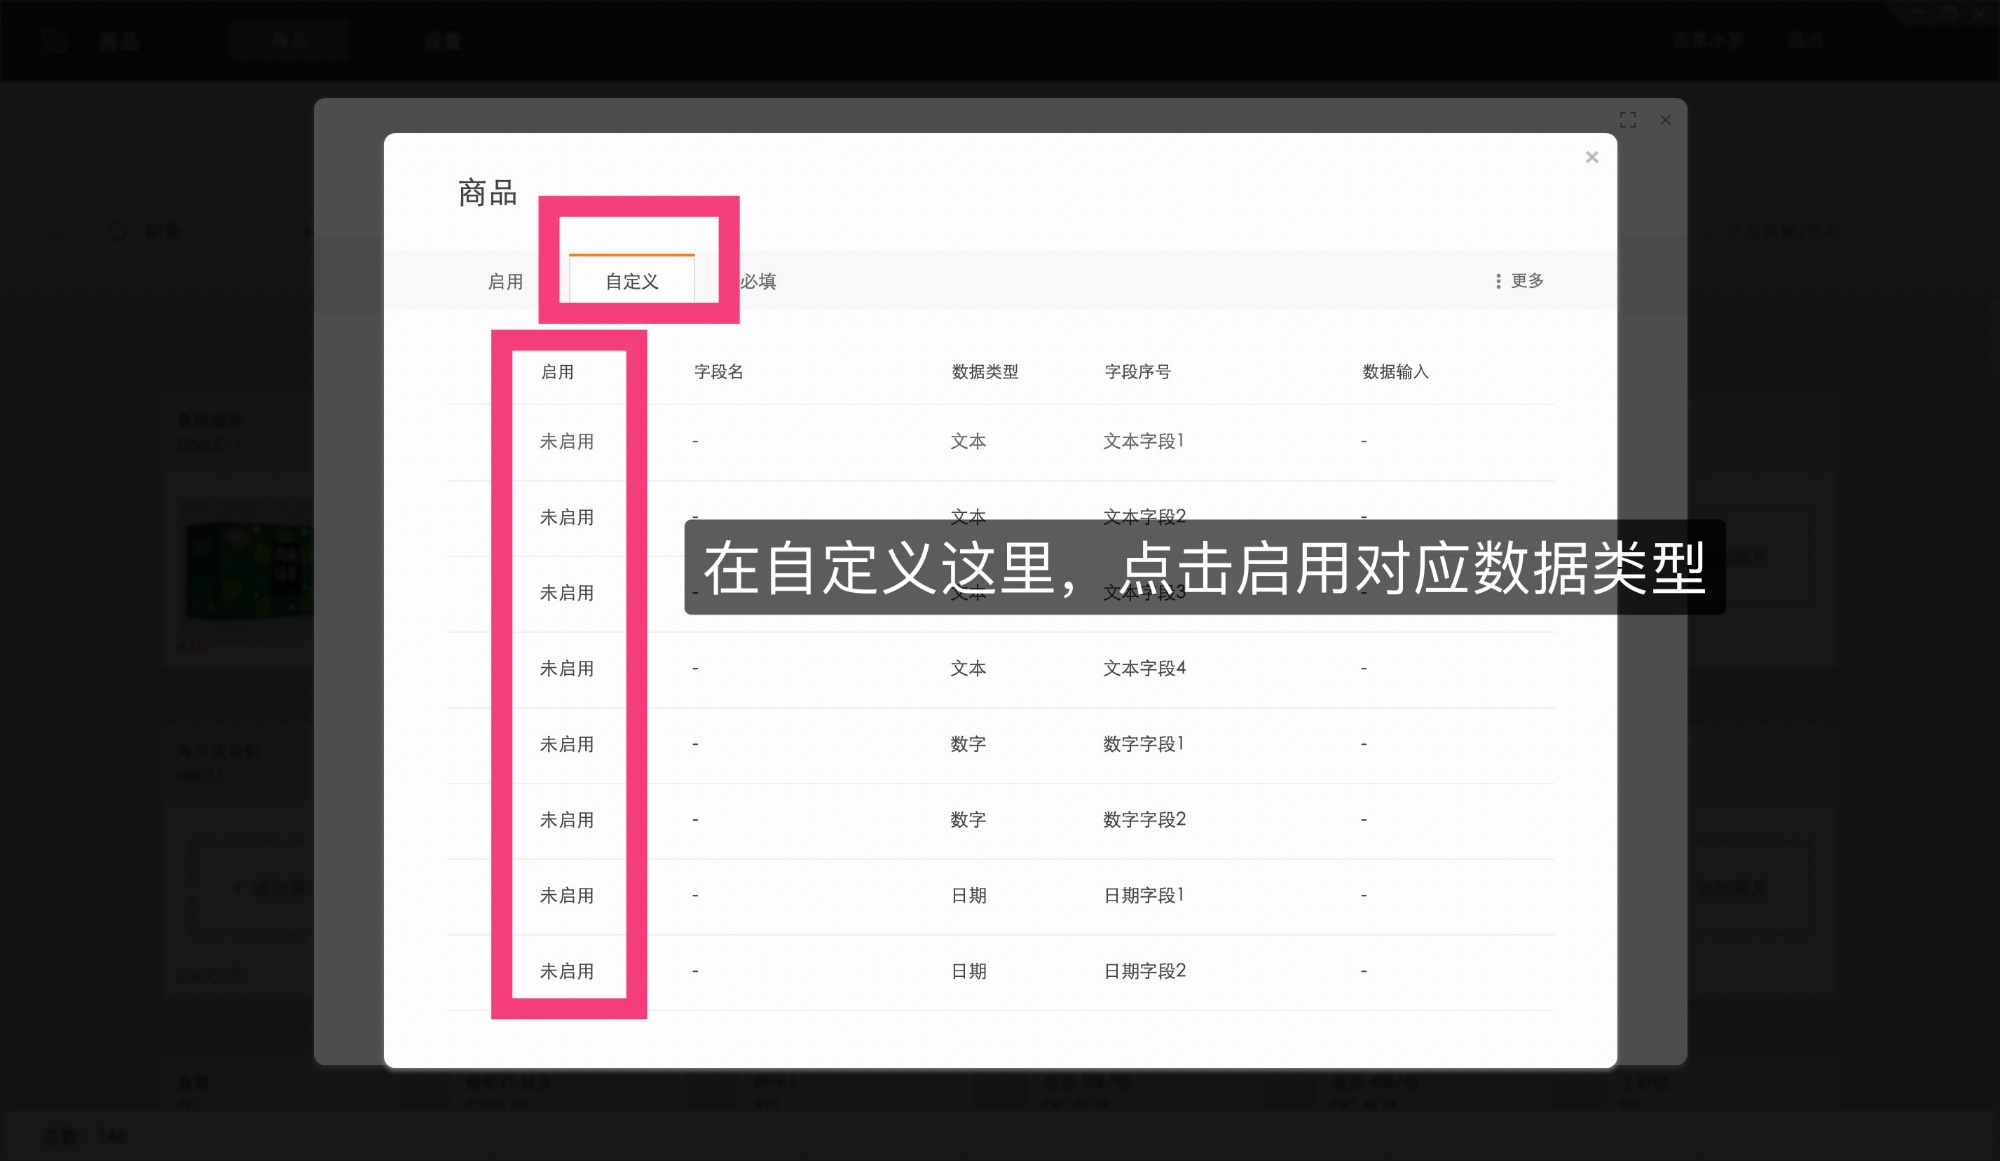Select the 自定义 tab

[630, 281]
